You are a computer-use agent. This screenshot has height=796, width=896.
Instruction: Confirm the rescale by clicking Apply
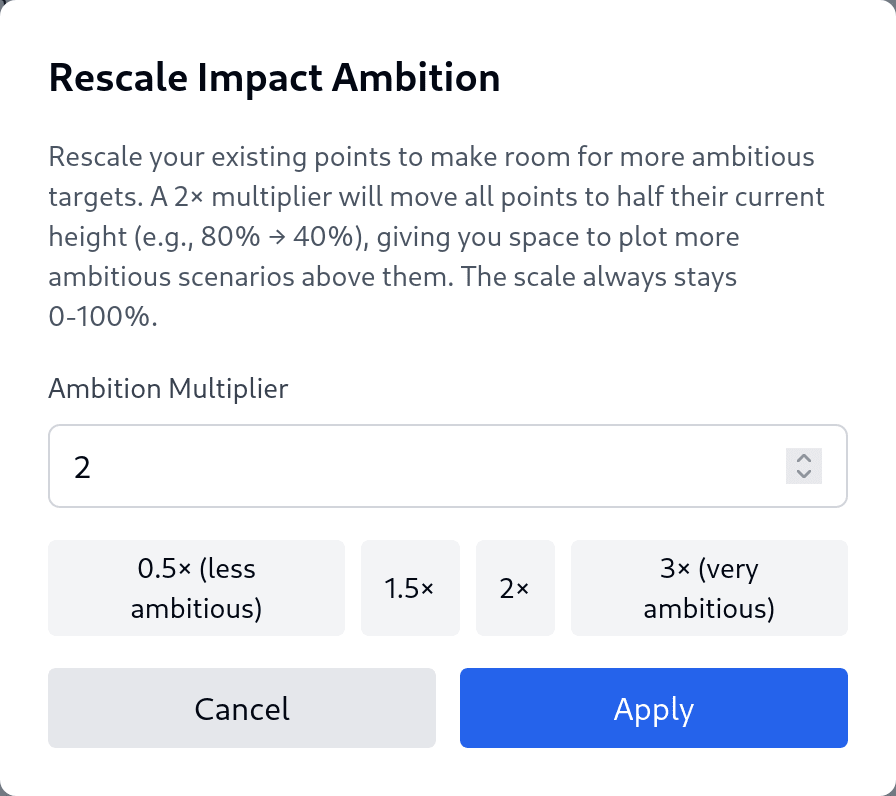654,708
